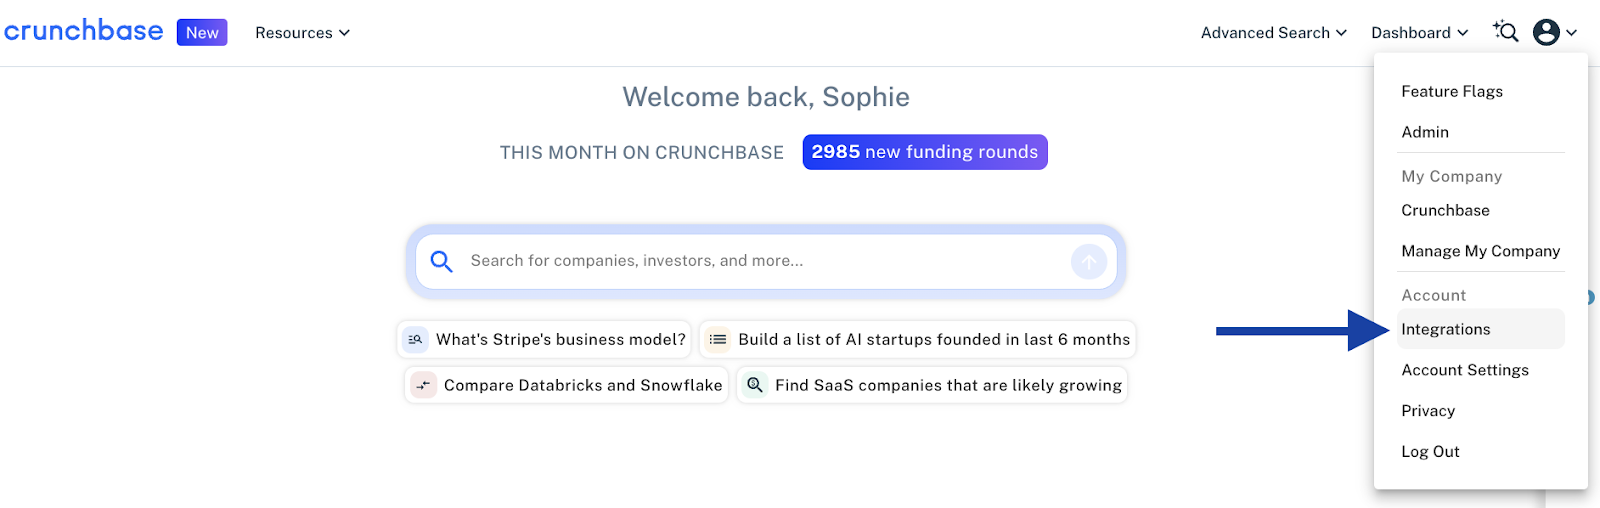Click the New badge beside logo
The image size is (1600, 508).
point(202,33)
